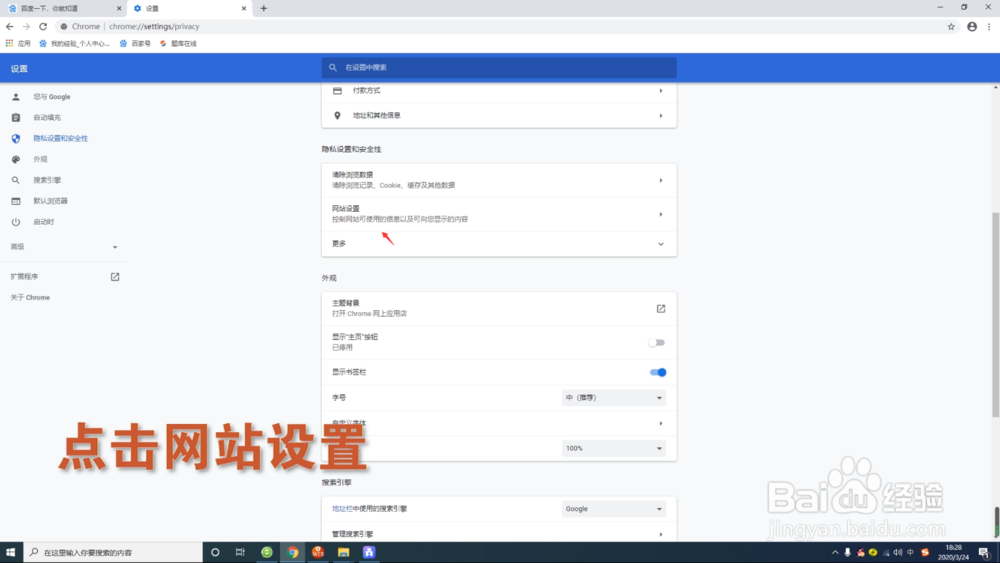The image size is (1000, 563).
Task: Close the 百度一下 tab
Action: coord(119,8)
